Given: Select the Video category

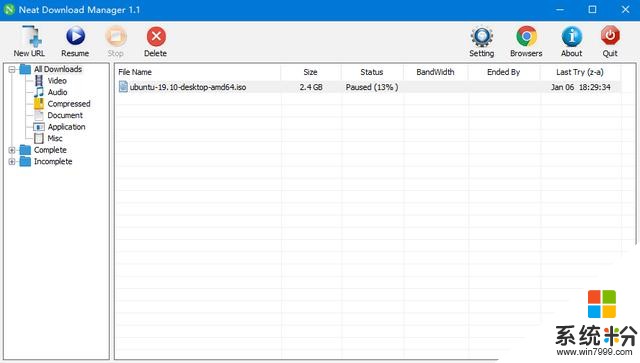Looking at the screenshot, I should 57,81.
